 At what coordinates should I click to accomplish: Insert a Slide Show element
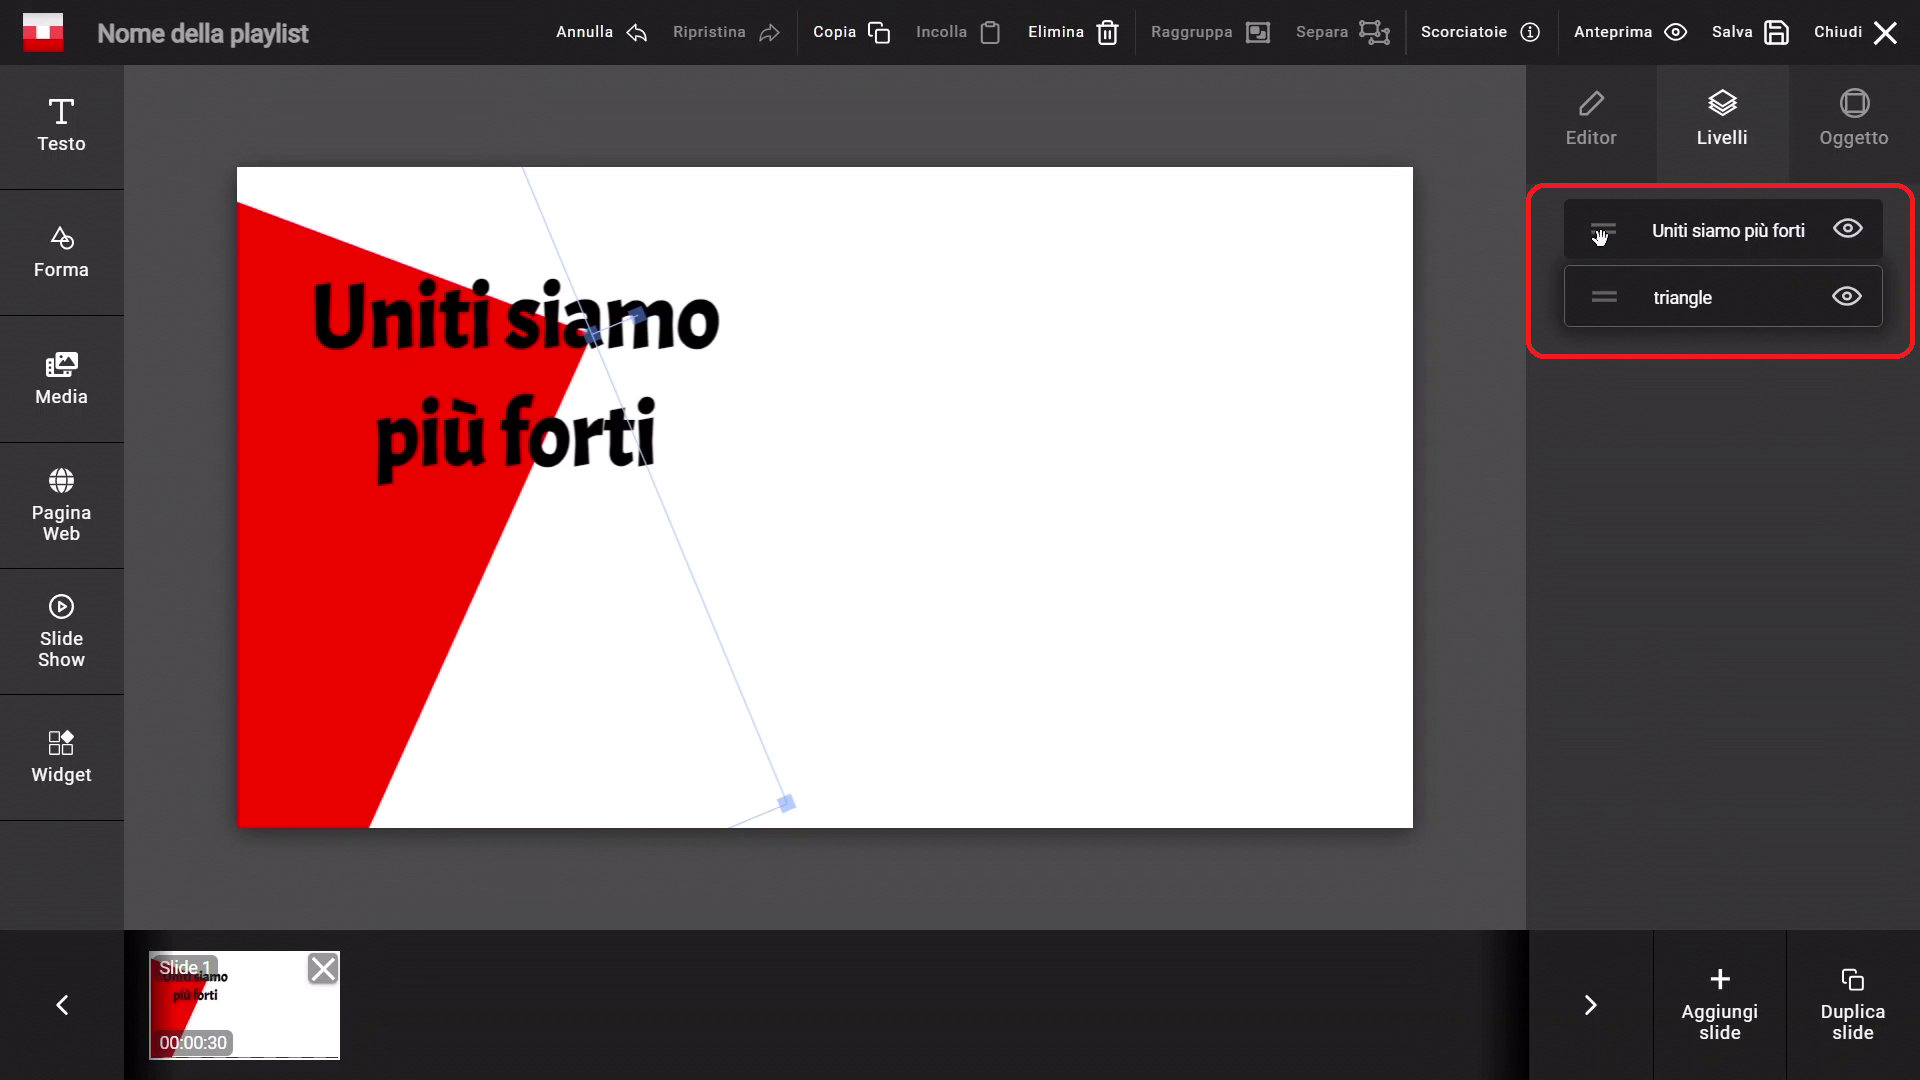click(x=61, y=631)
